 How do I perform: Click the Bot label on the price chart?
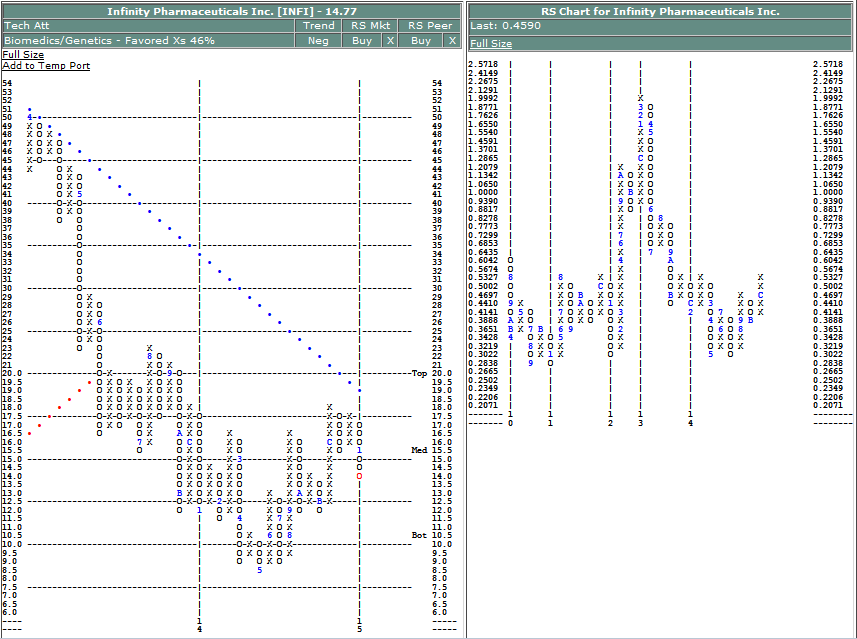(419, 535)
